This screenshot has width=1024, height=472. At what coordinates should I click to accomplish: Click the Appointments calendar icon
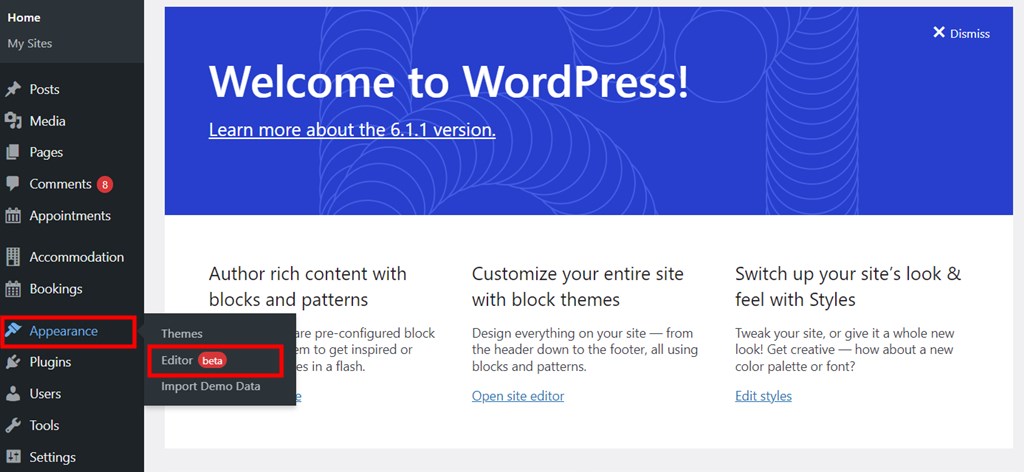click(x=13, y=215)
